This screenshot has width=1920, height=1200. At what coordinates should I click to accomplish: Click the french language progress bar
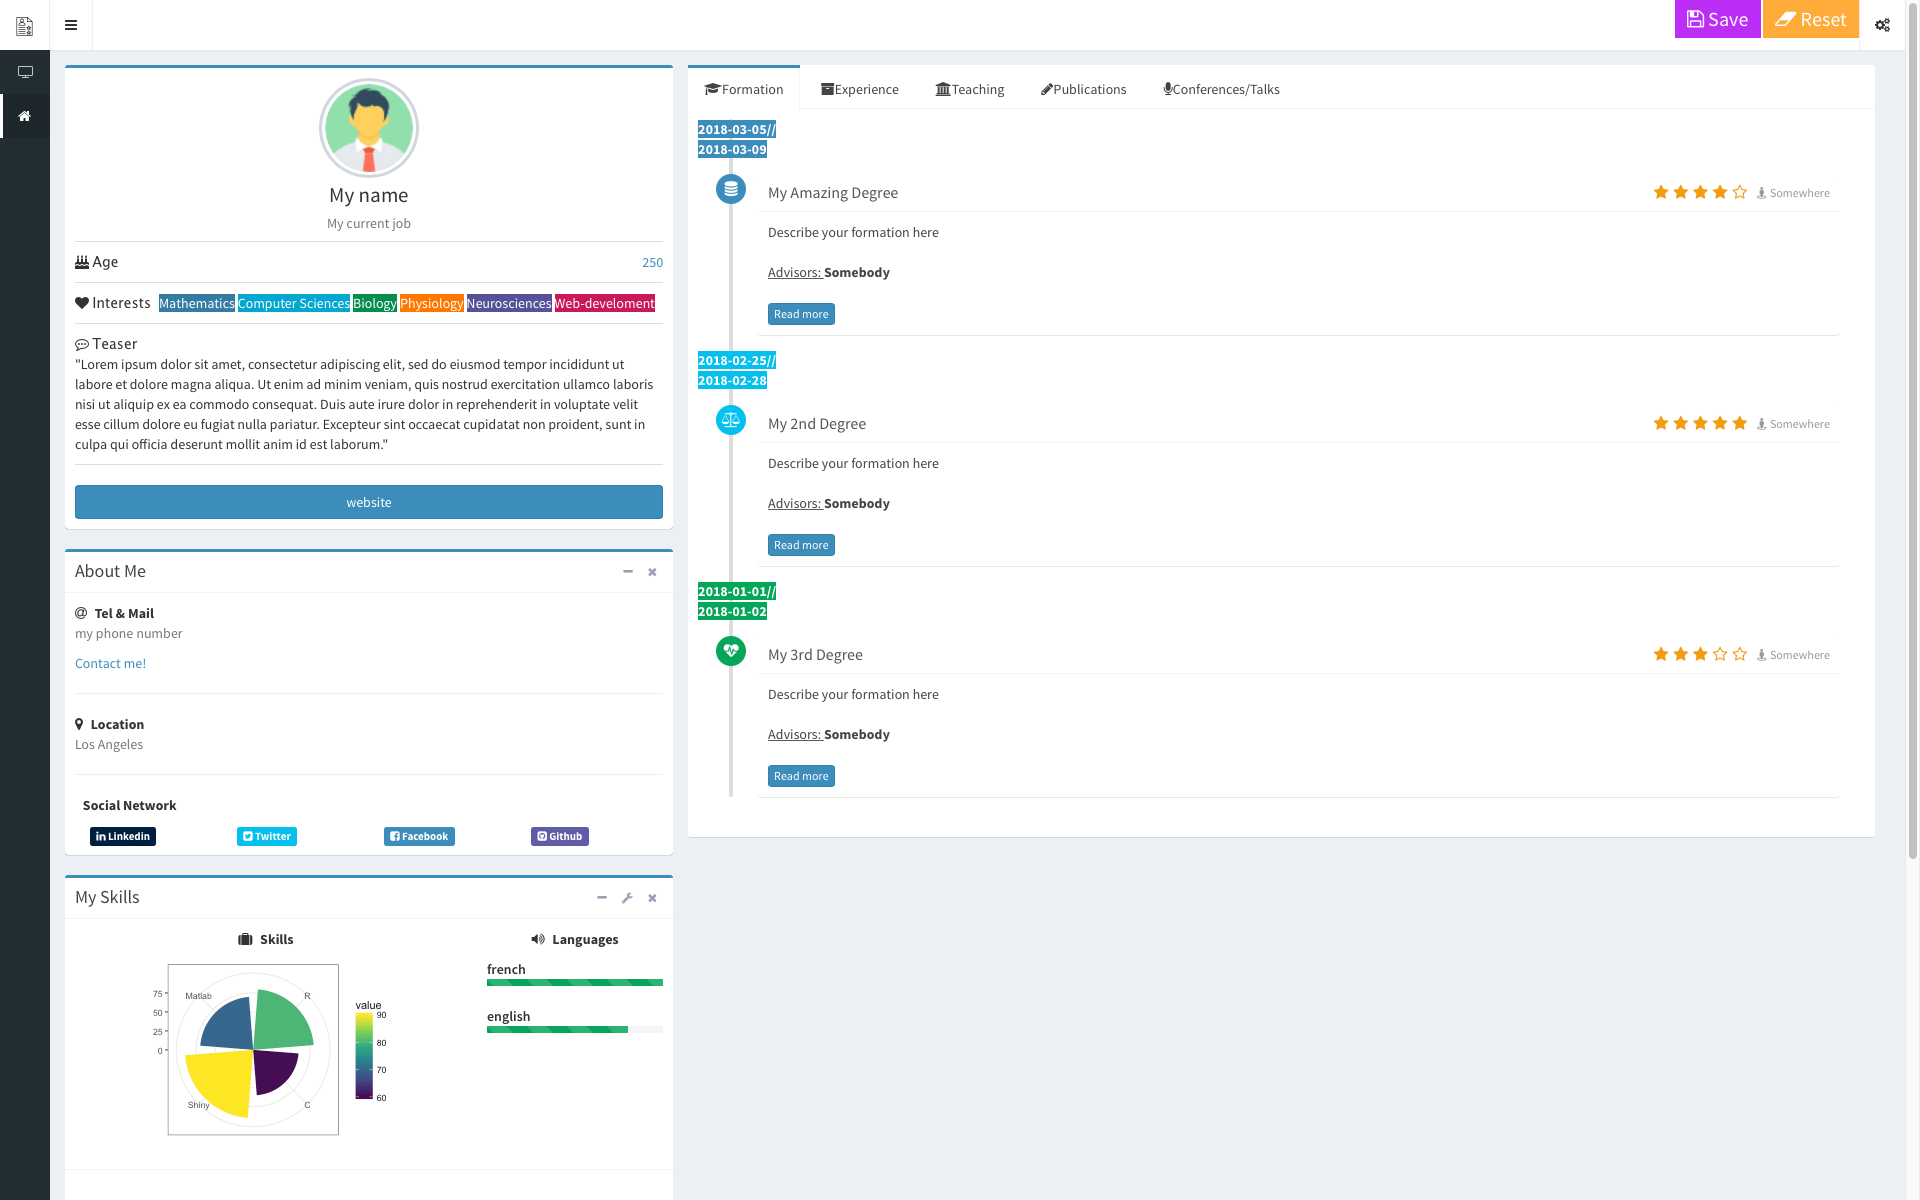(575, 982)
